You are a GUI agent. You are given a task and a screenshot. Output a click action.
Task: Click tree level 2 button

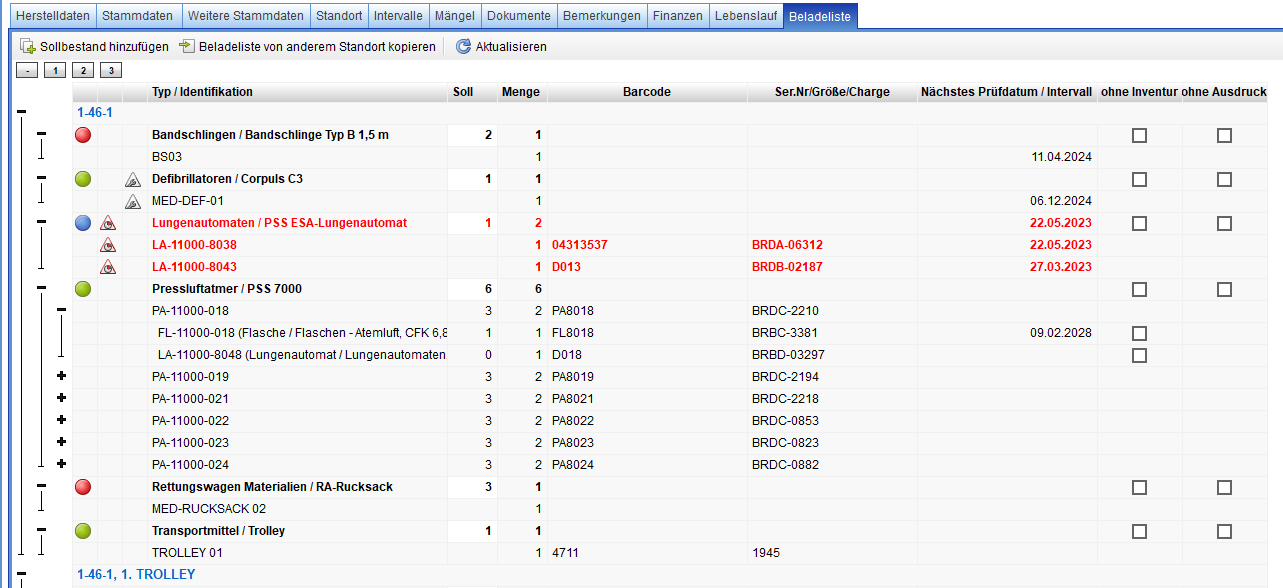82,70
